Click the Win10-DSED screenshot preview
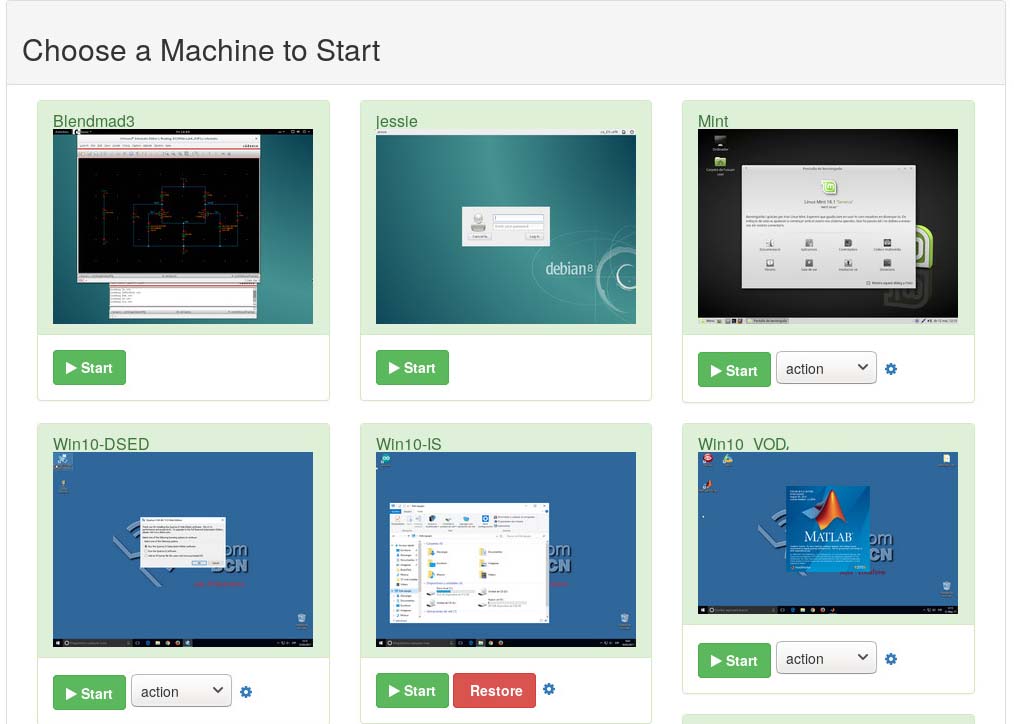 pyautogui.click(x=183, y=548)
